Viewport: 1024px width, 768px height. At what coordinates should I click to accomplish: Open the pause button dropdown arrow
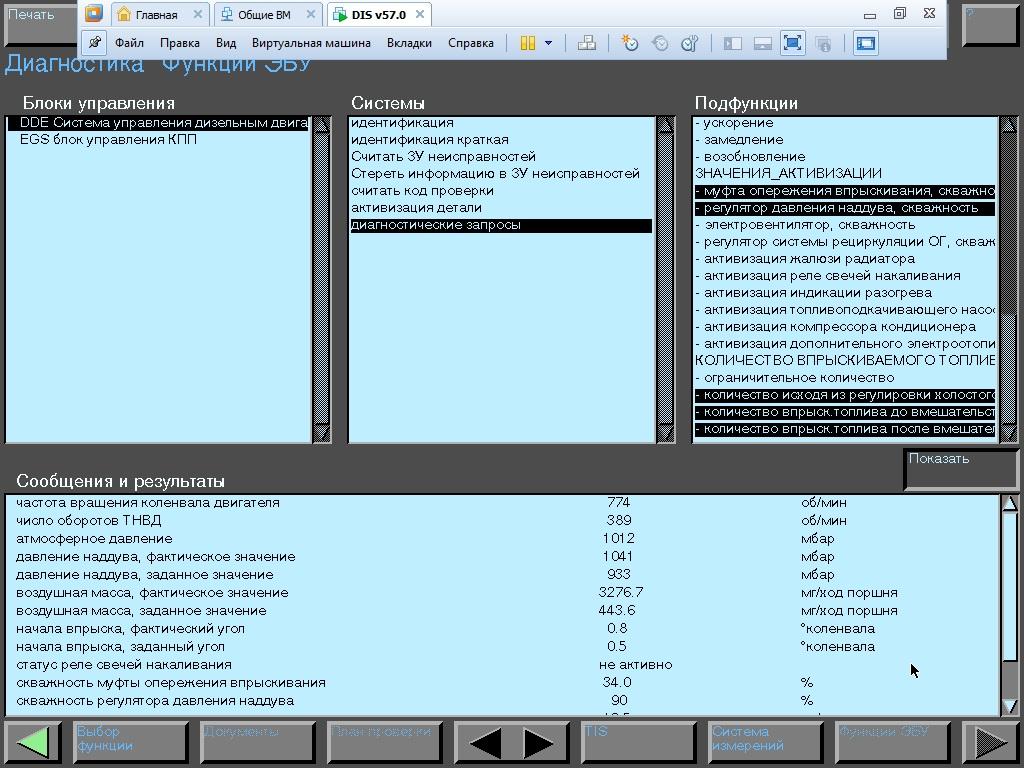(x=549, y=43)
